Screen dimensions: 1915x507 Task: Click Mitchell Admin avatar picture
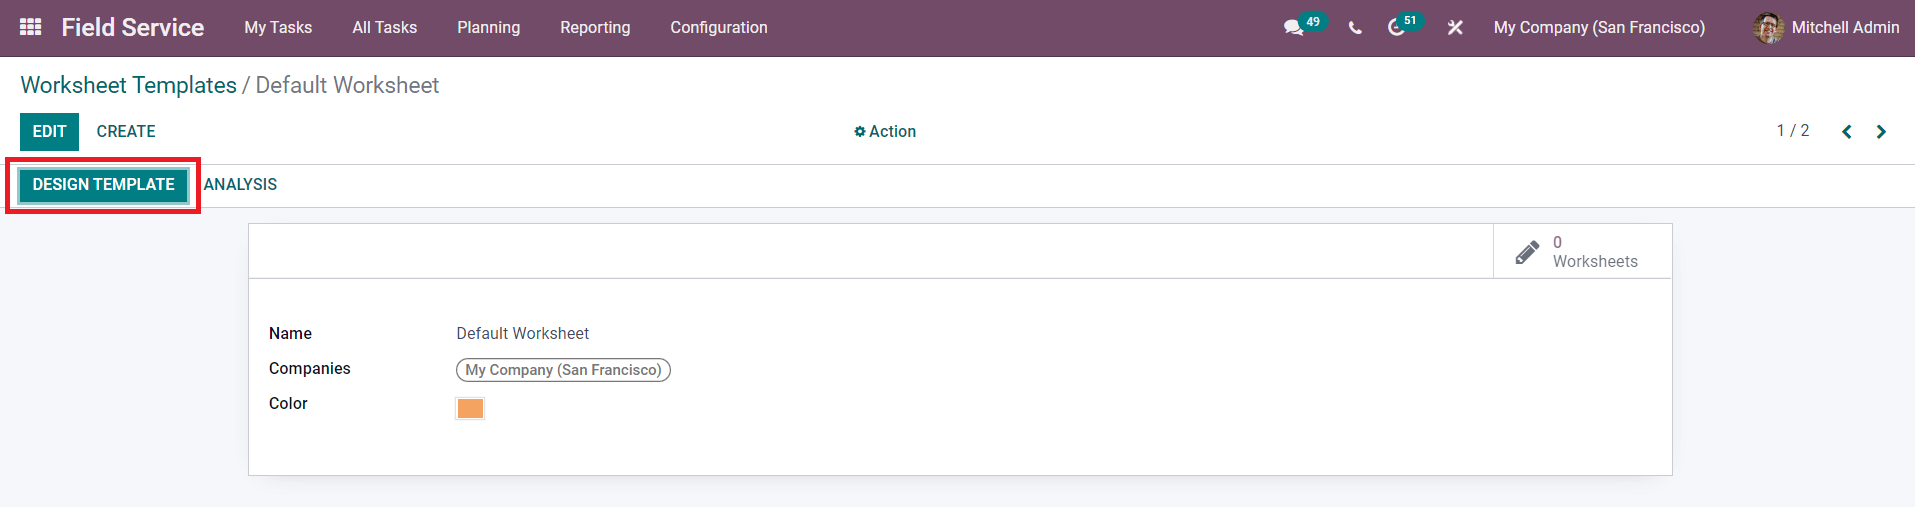tap(1768, 28)
